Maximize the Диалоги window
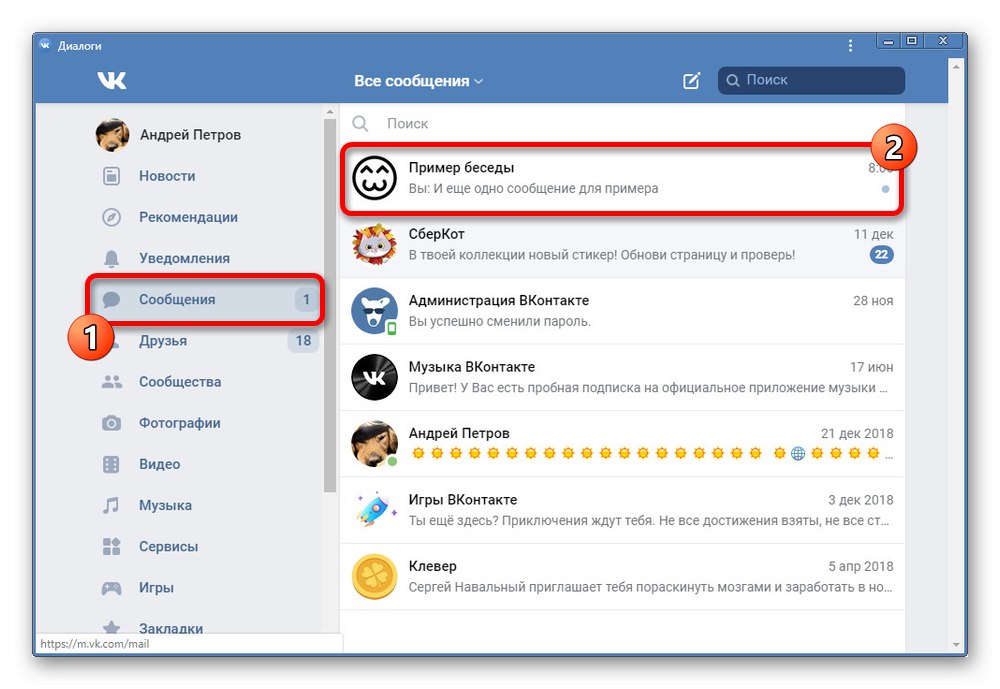 912,41
